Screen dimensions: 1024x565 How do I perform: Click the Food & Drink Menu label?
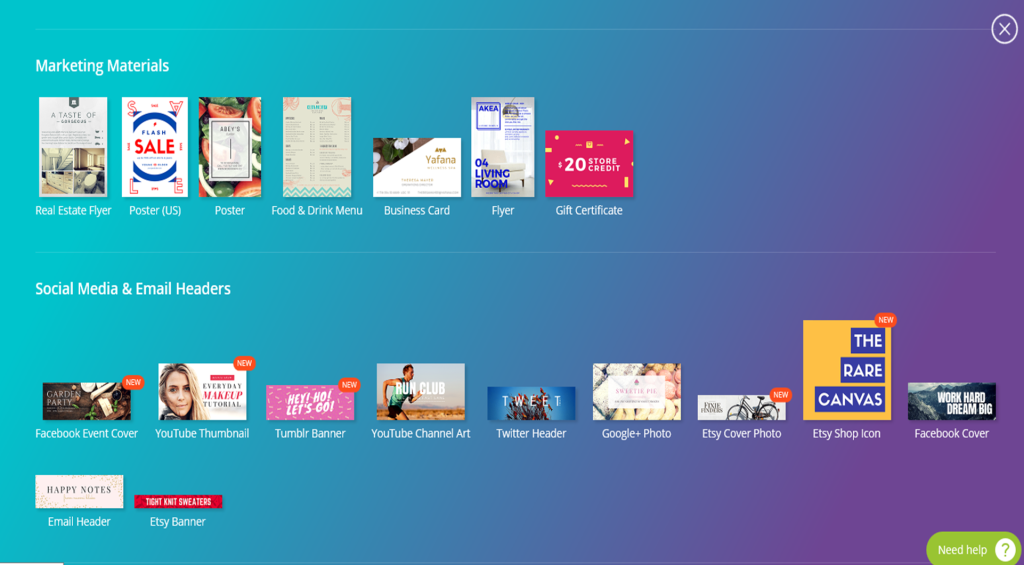(317, 210)
